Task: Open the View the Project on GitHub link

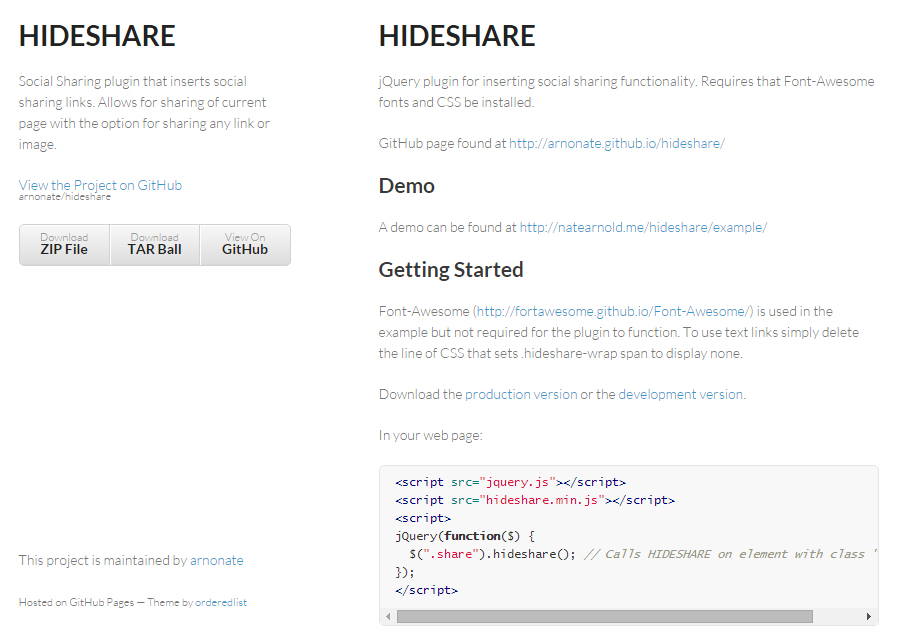Action: coord(100,185)
